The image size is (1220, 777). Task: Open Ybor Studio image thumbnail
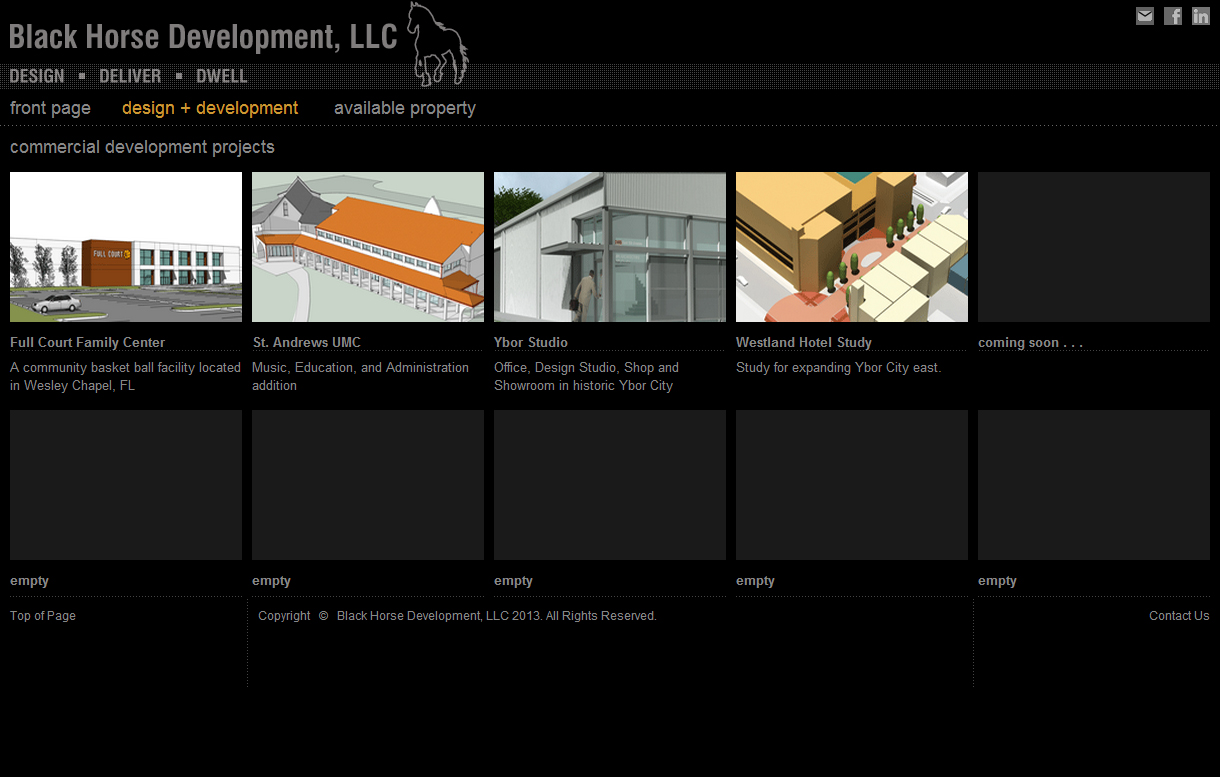(610, 247)
